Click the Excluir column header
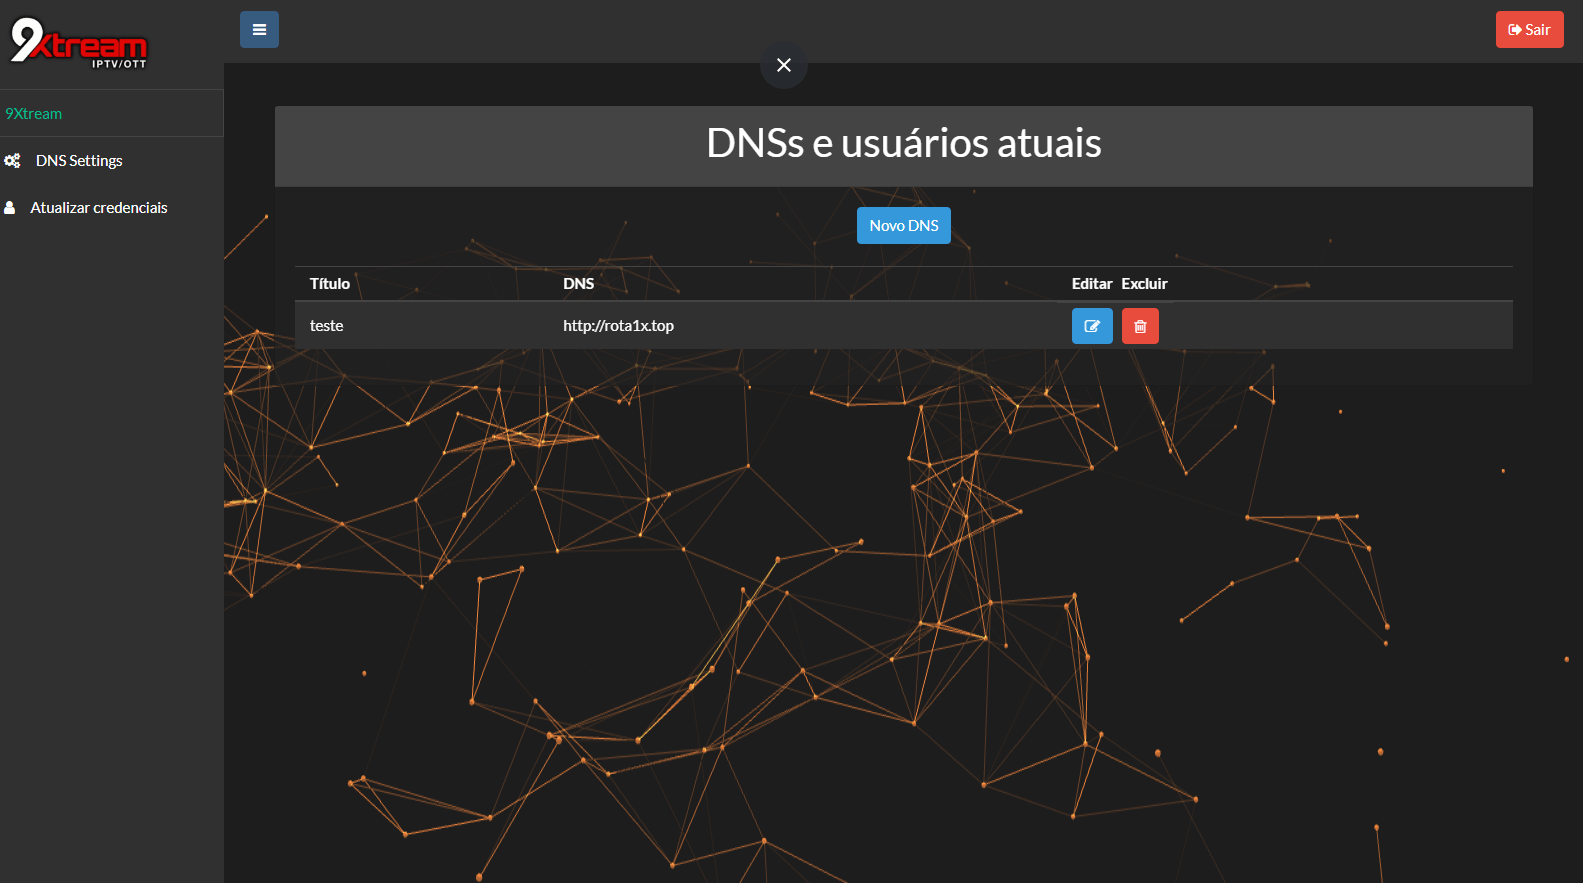 [x=1144, y=284]
